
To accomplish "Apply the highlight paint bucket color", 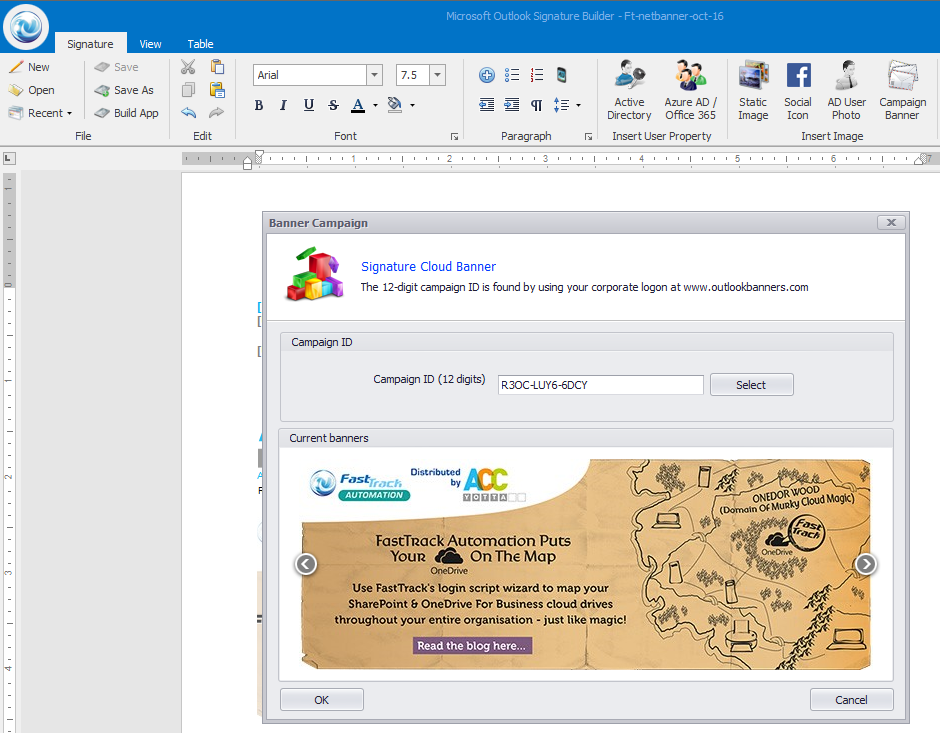I will 394,105.
